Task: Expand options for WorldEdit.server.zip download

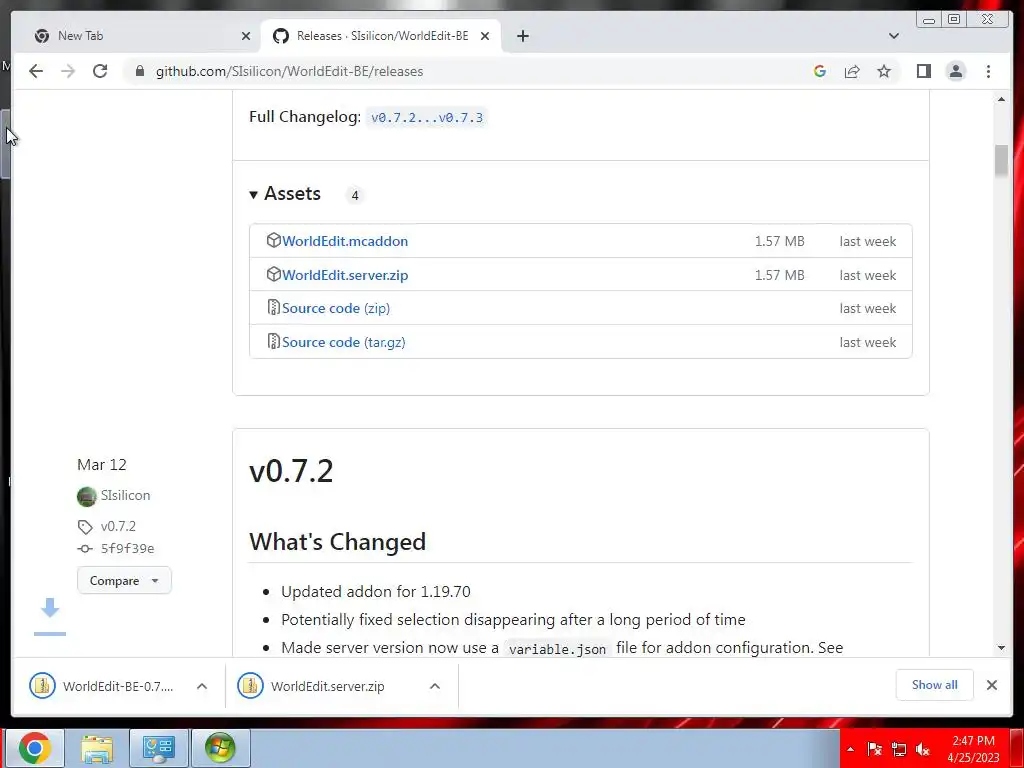Action: (x=435, y=686)
